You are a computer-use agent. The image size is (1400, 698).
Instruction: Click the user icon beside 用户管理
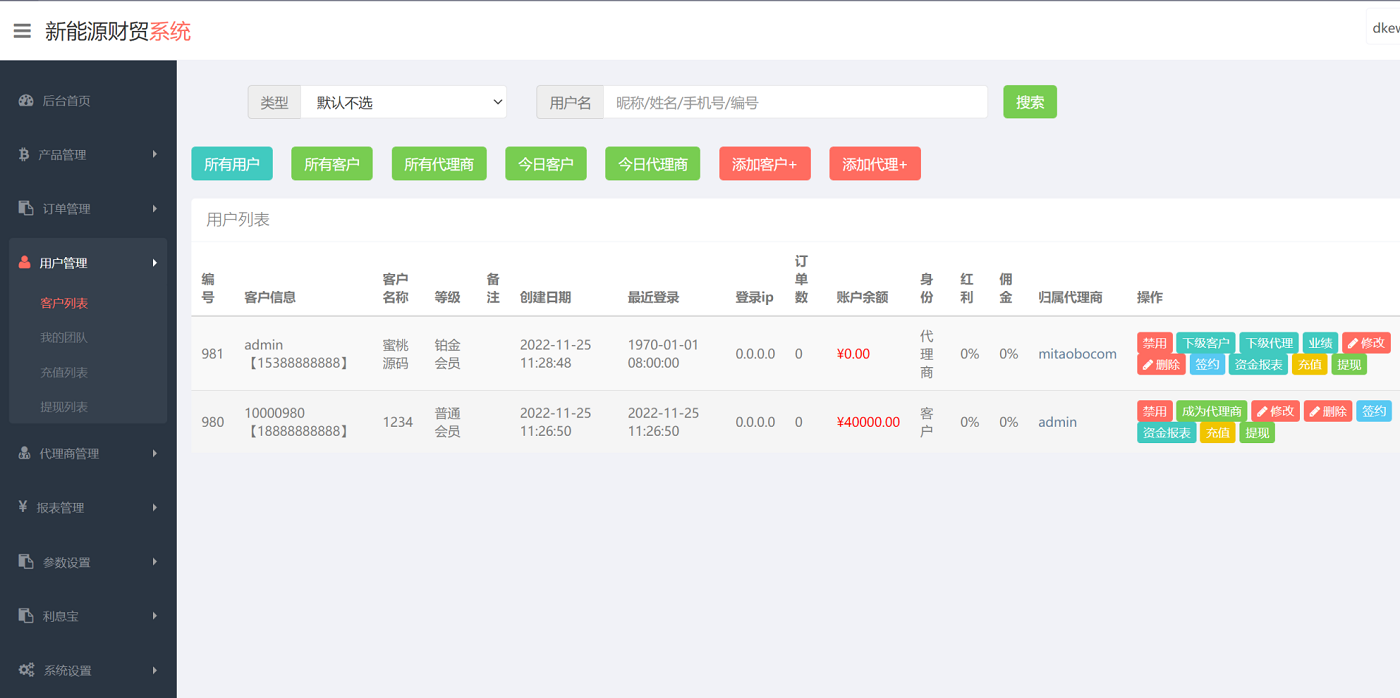pos(25,263)
